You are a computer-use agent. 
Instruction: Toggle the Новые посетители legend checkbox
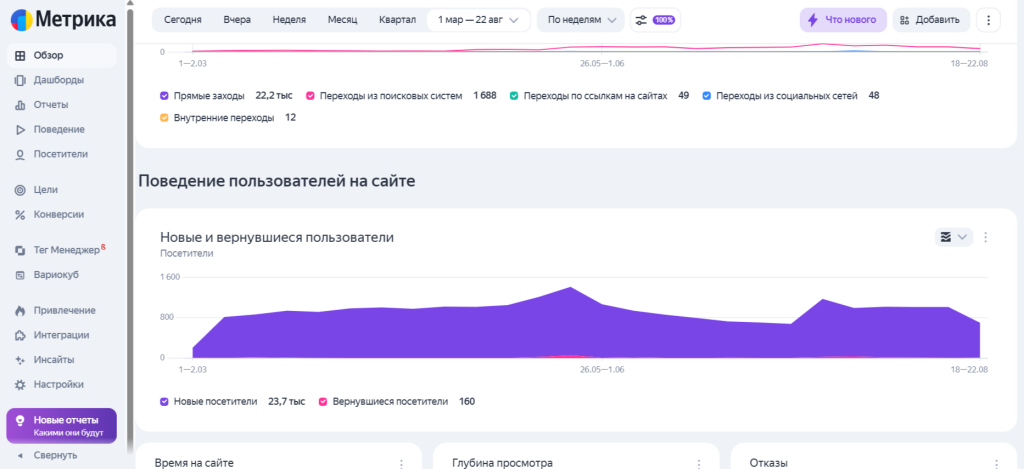164,401
